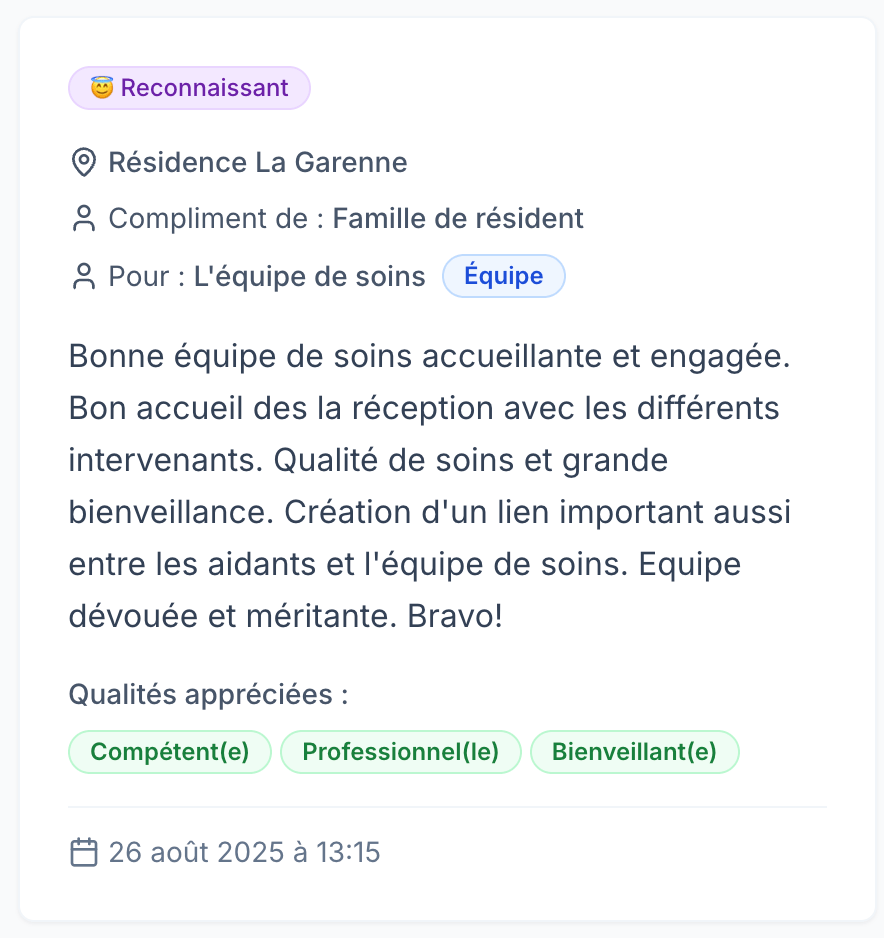Viewport: 884px width, 938px height.
Task: Select the Reconnaissant sentiment badge
Action: [x=189, y=87]
